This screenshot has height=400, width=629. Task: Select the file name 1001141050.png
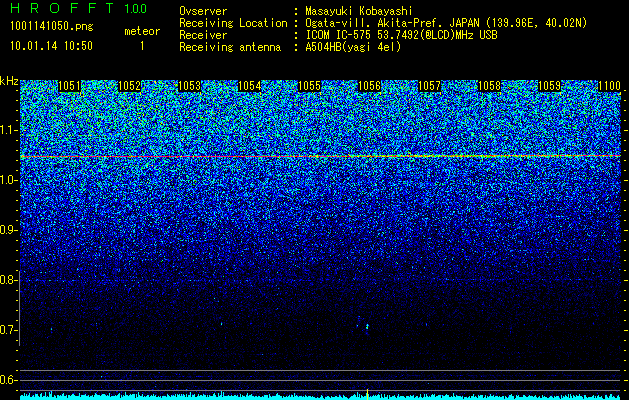point(52,27)
